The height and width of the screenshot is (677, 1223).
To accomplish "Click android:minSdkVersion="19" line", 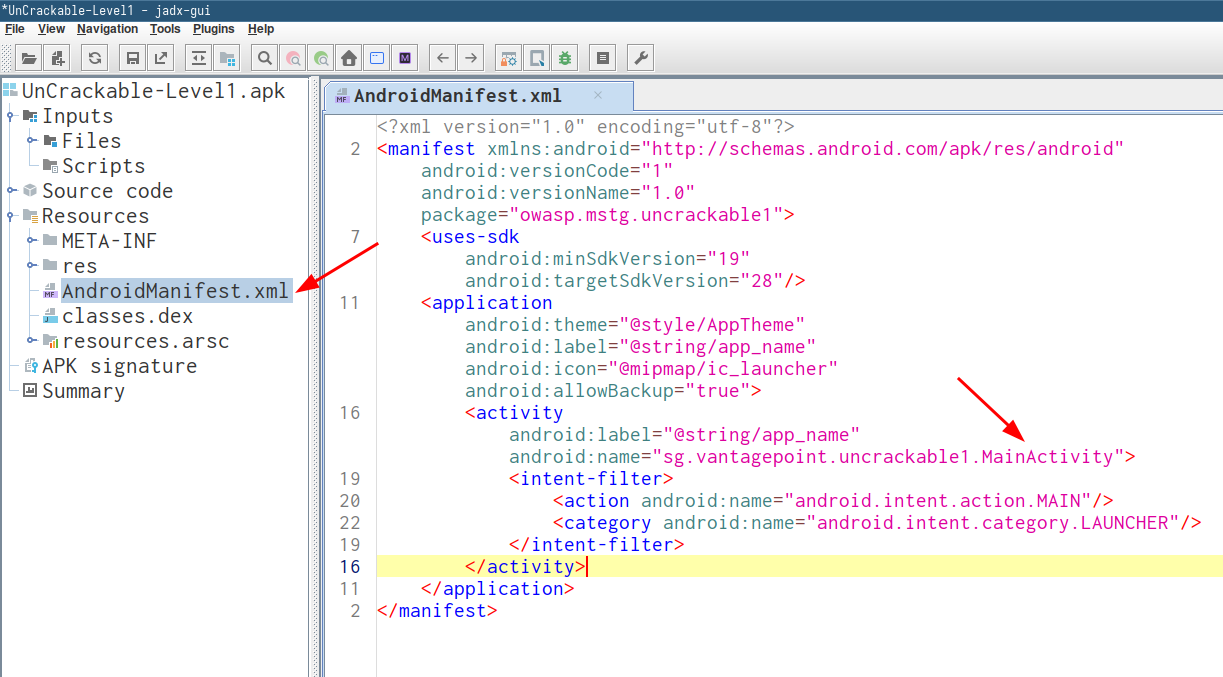I will click(x=607, y=258).
